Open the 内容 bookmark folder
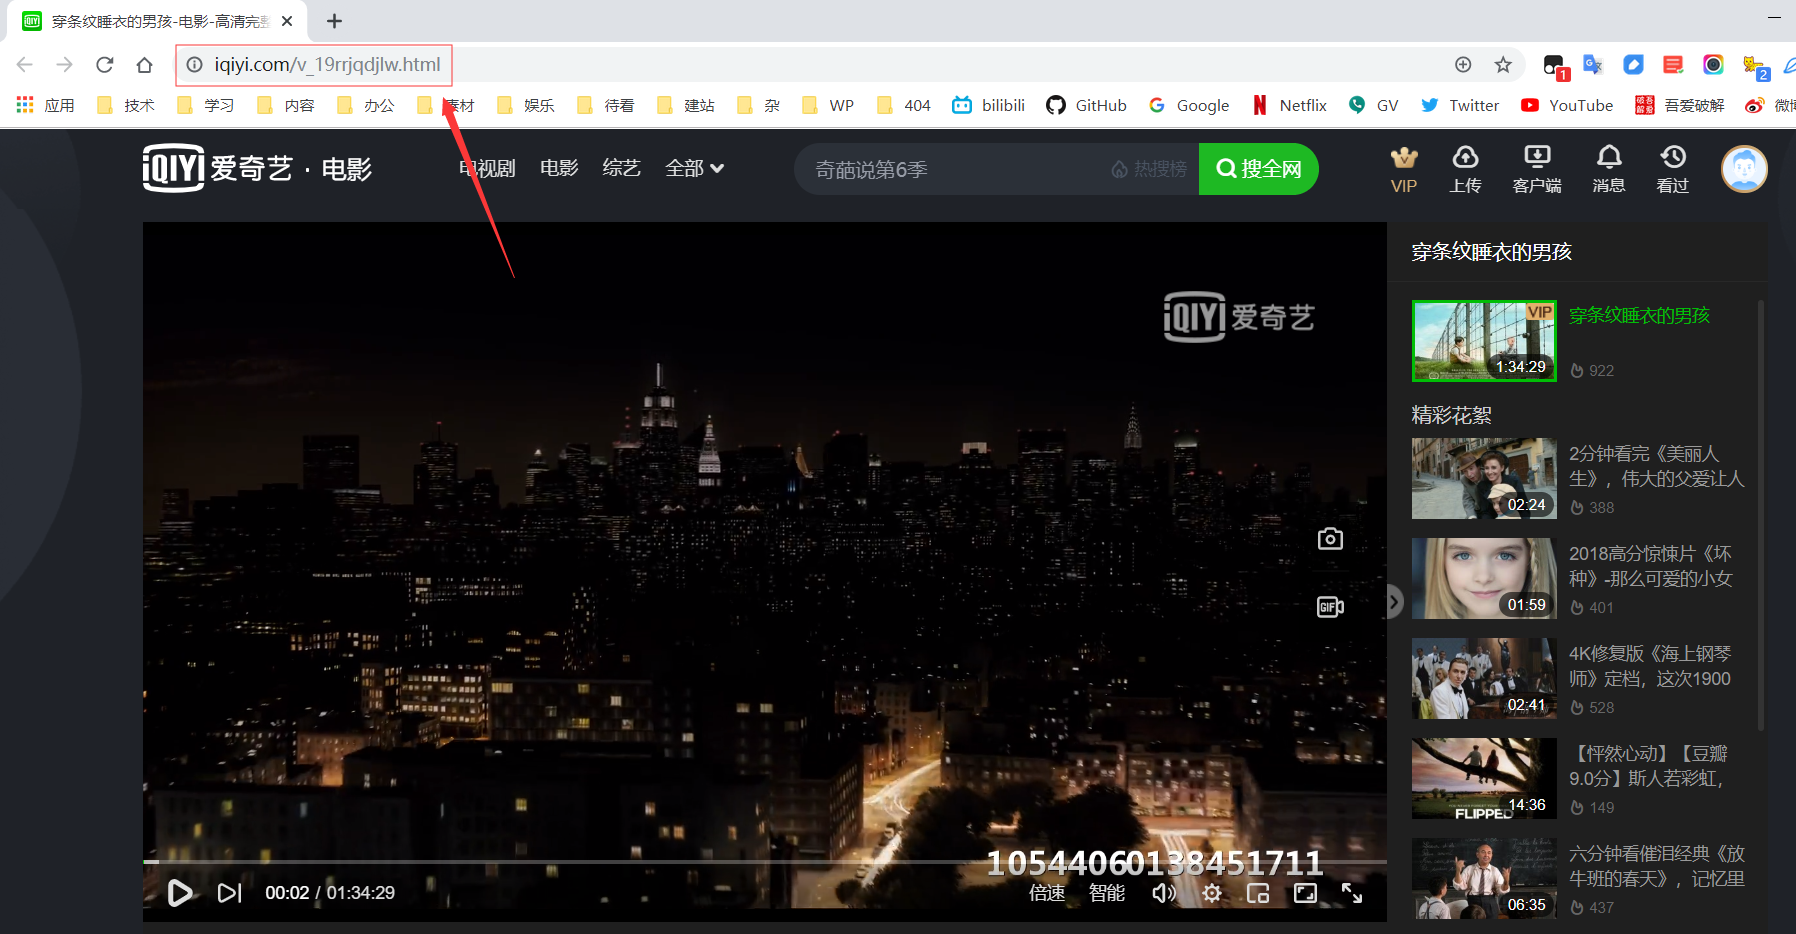 (x=286, y=105)
